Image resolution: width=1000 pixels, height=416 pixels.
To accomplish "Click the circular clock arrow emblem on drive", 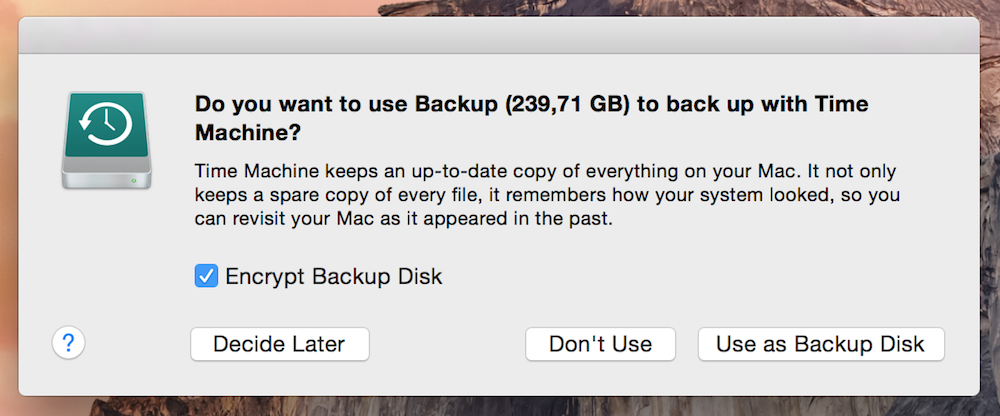I will (106, 126).
